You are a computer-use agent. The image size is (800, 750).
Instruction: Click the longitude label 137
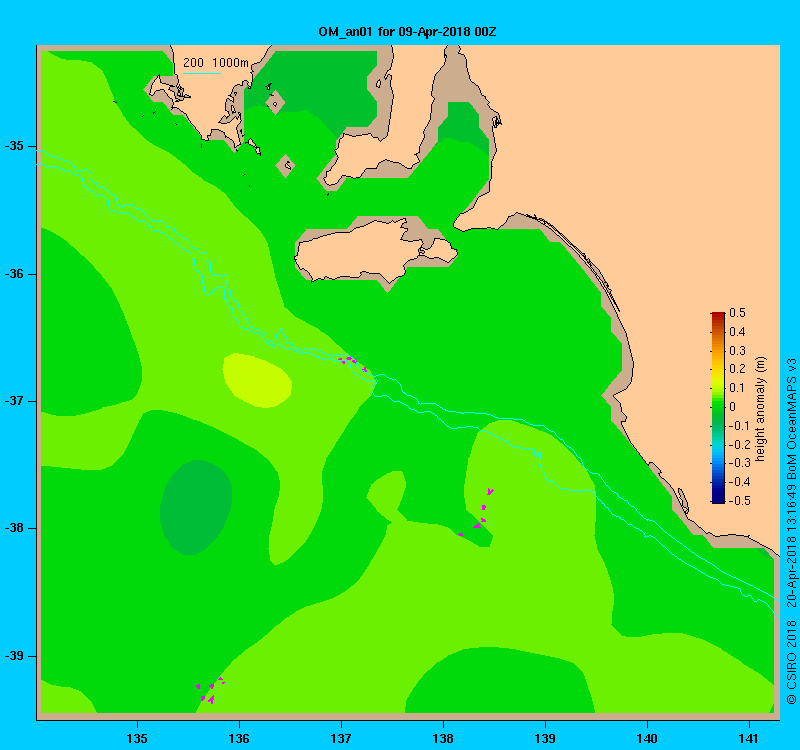click(x=341, y=738)
